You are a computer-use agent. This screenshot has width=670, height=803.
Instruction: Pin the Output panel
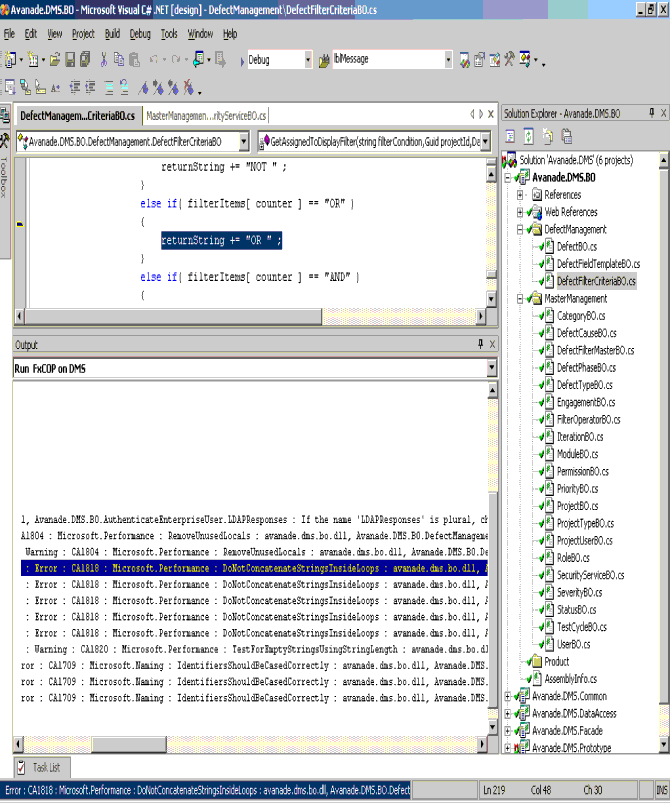[480, 344]
